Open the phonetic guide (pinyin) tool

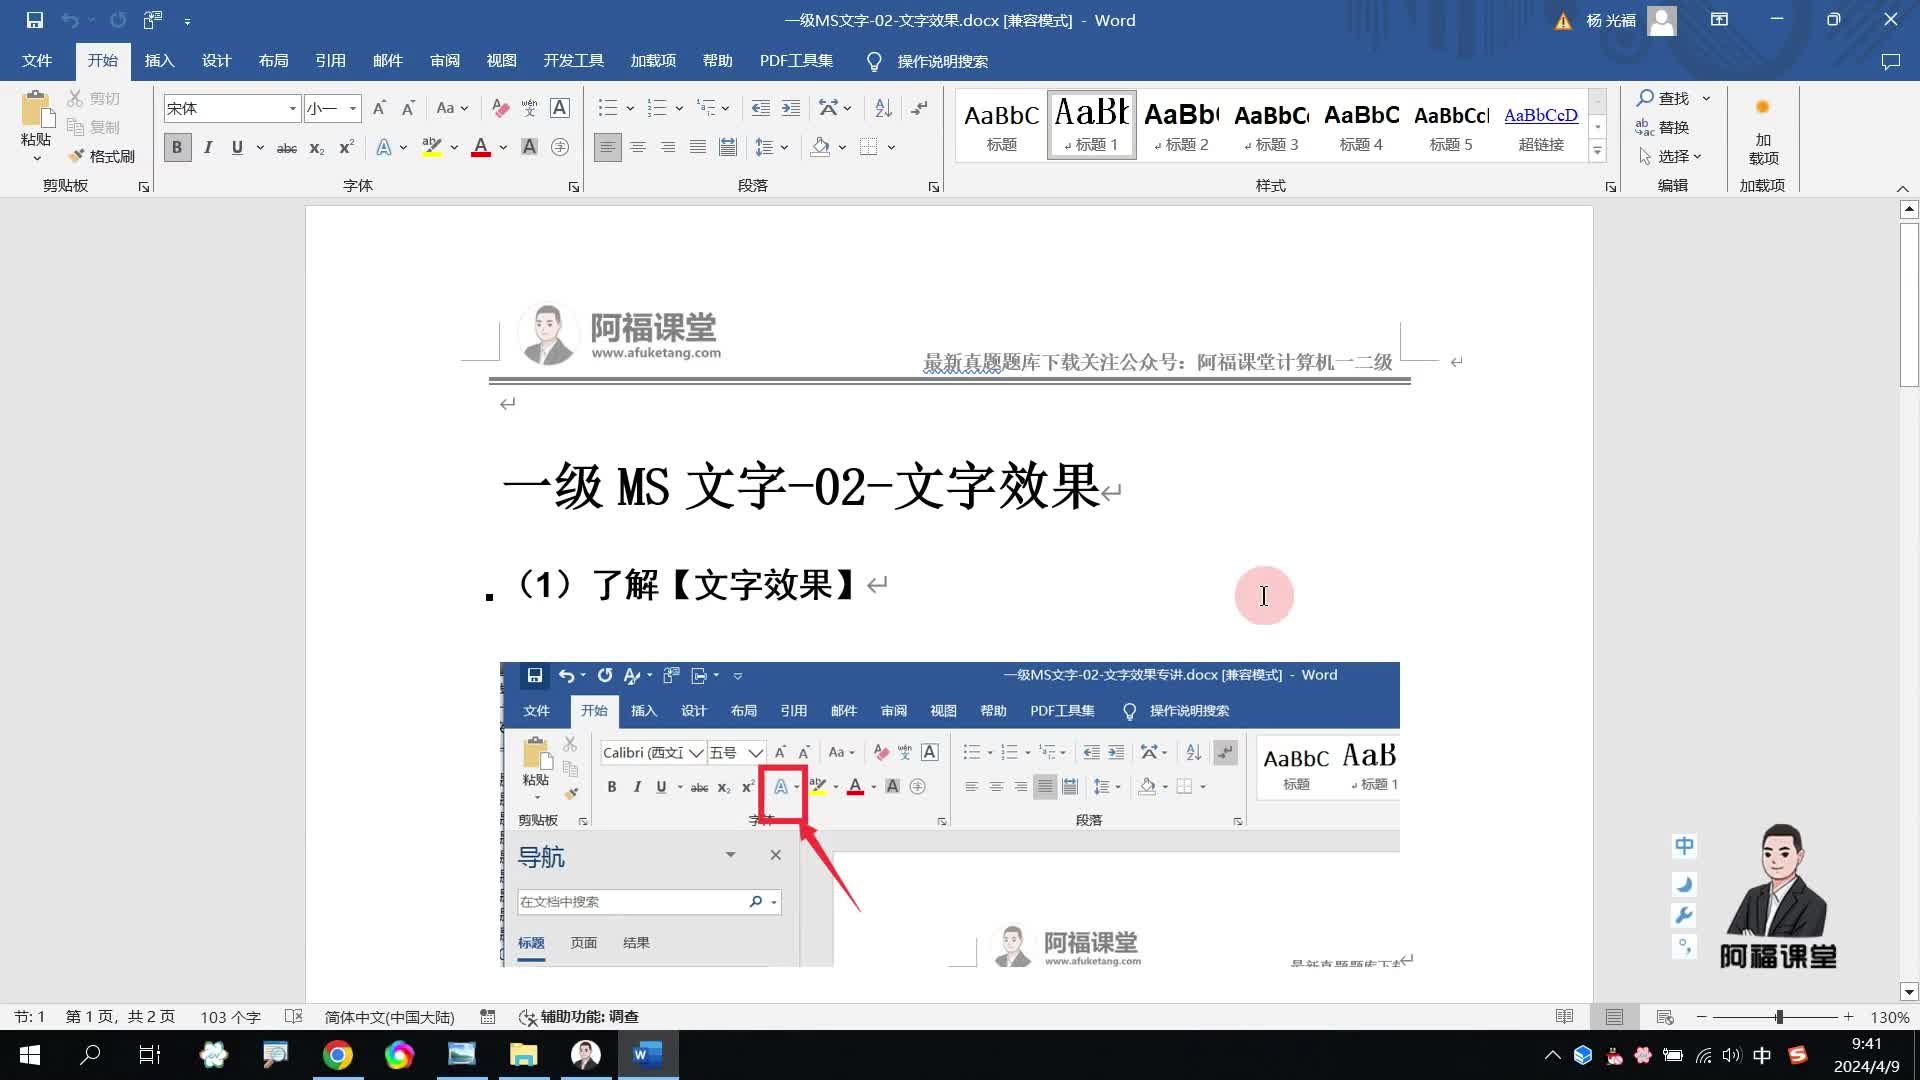530,108
